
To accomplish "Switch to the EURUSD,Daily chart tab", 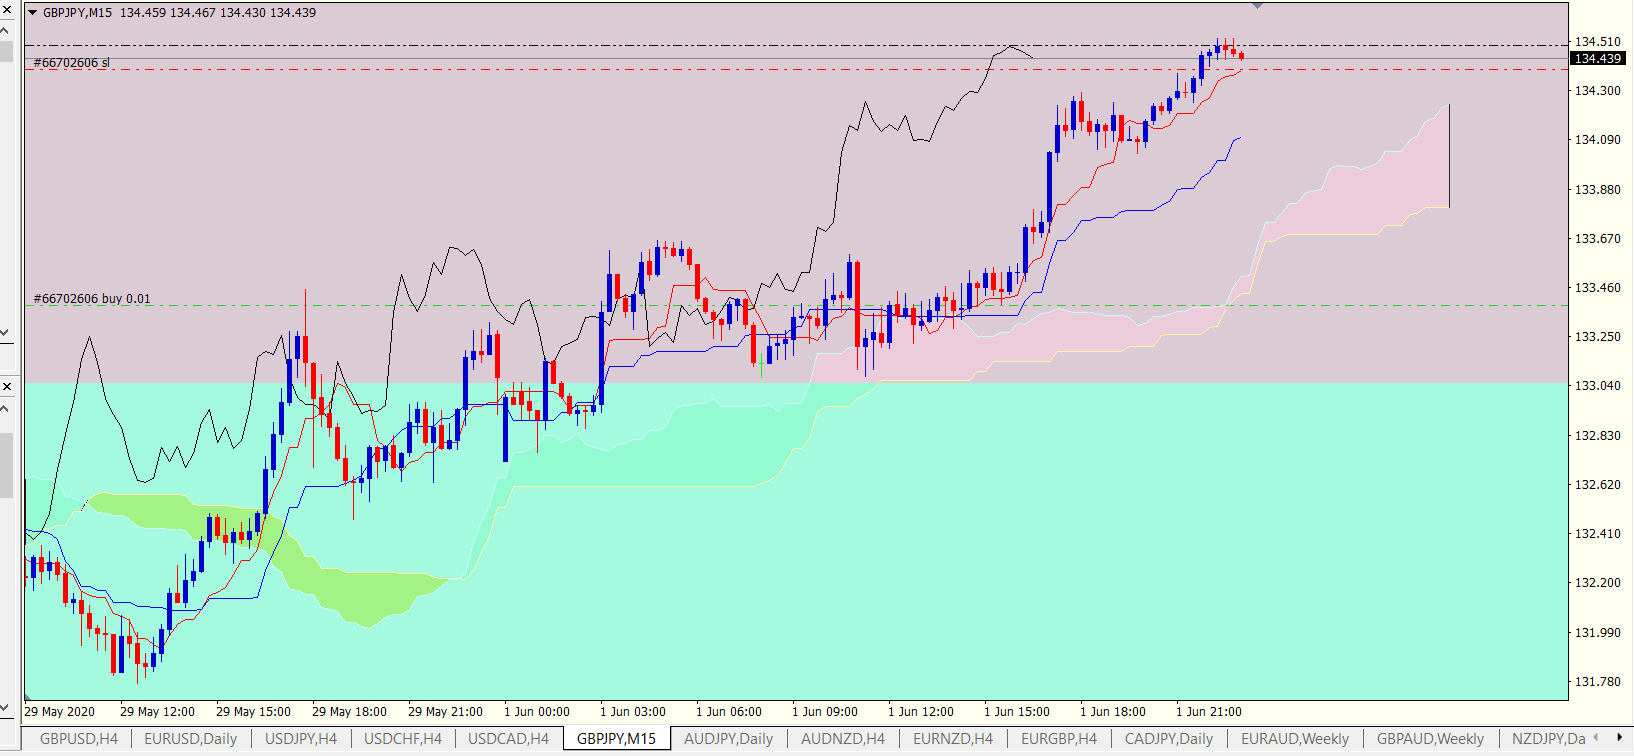I will tap(191, 739).
